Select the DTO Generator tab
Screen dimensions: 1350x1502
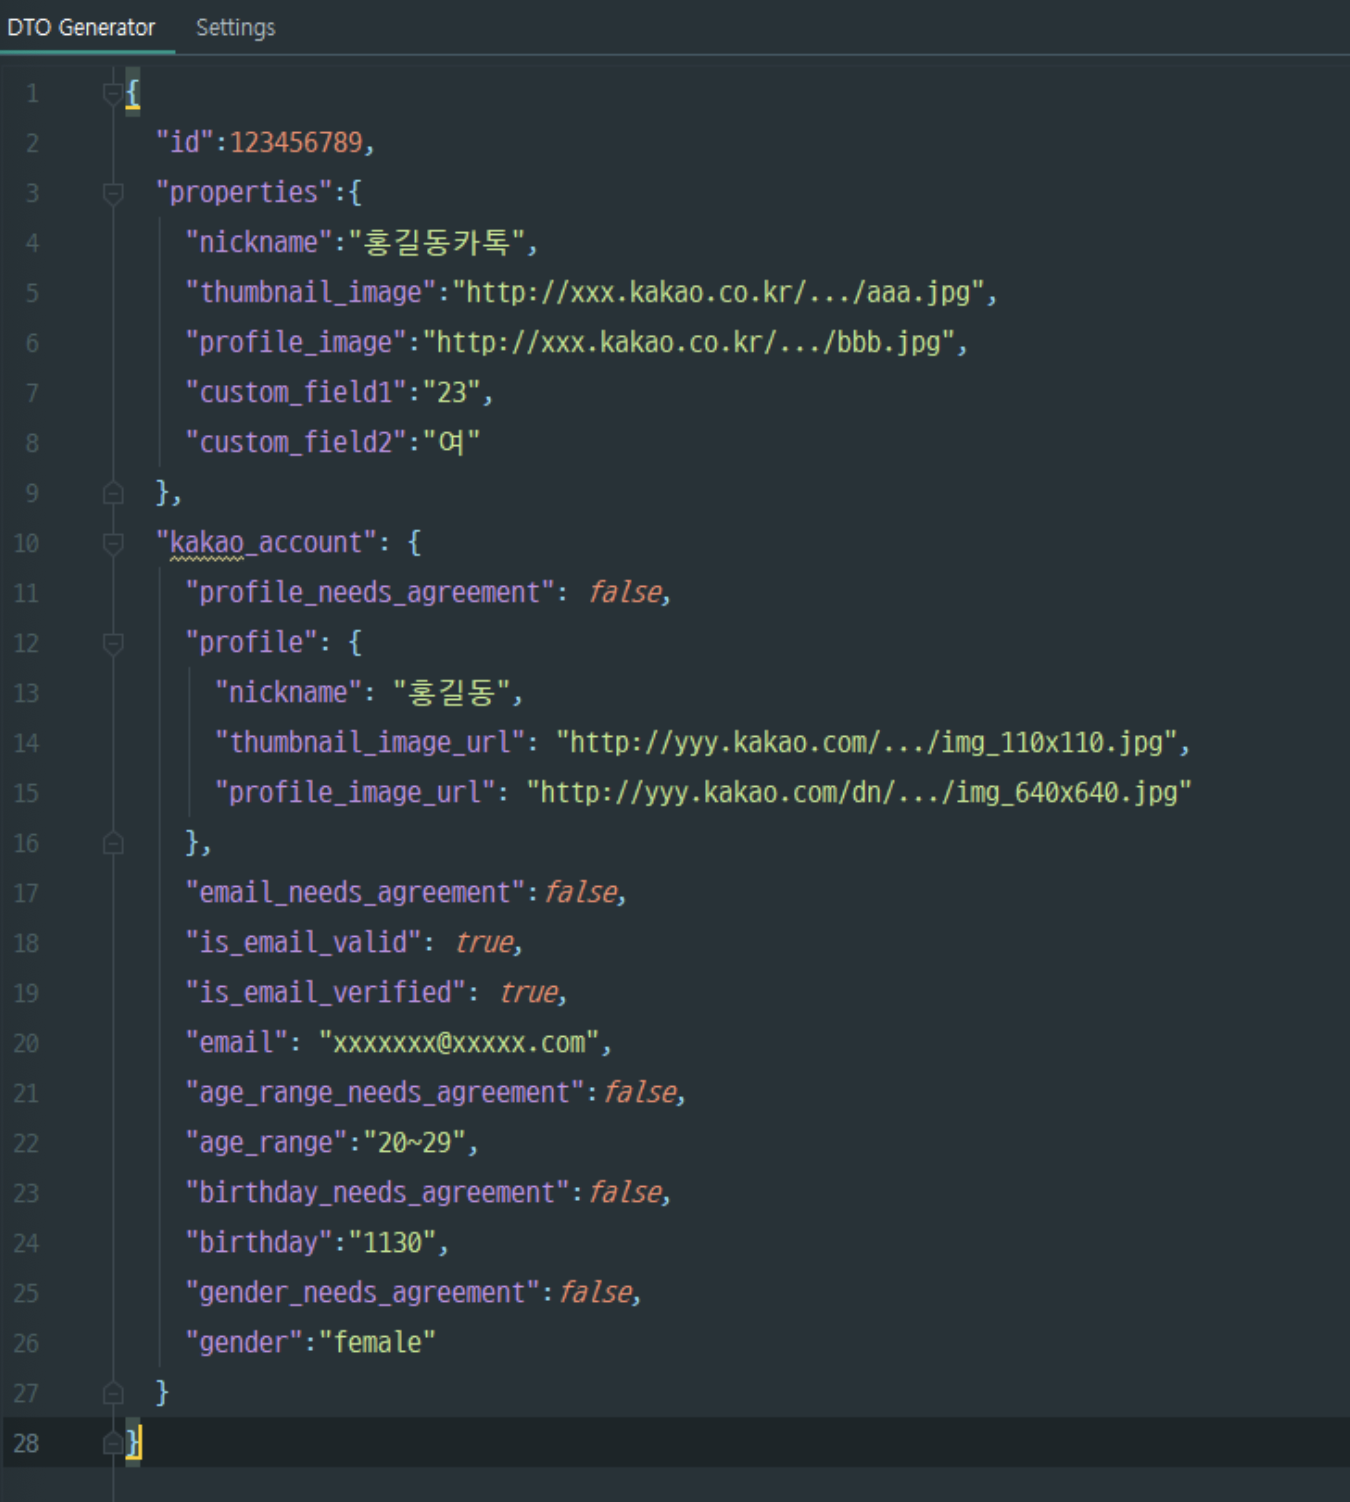pos(81,27)
